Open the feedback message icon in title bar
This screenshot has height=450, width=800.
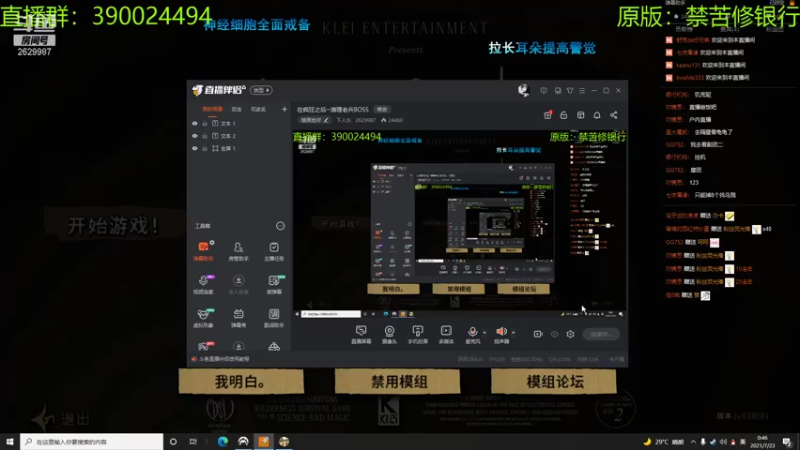point(544,90)
